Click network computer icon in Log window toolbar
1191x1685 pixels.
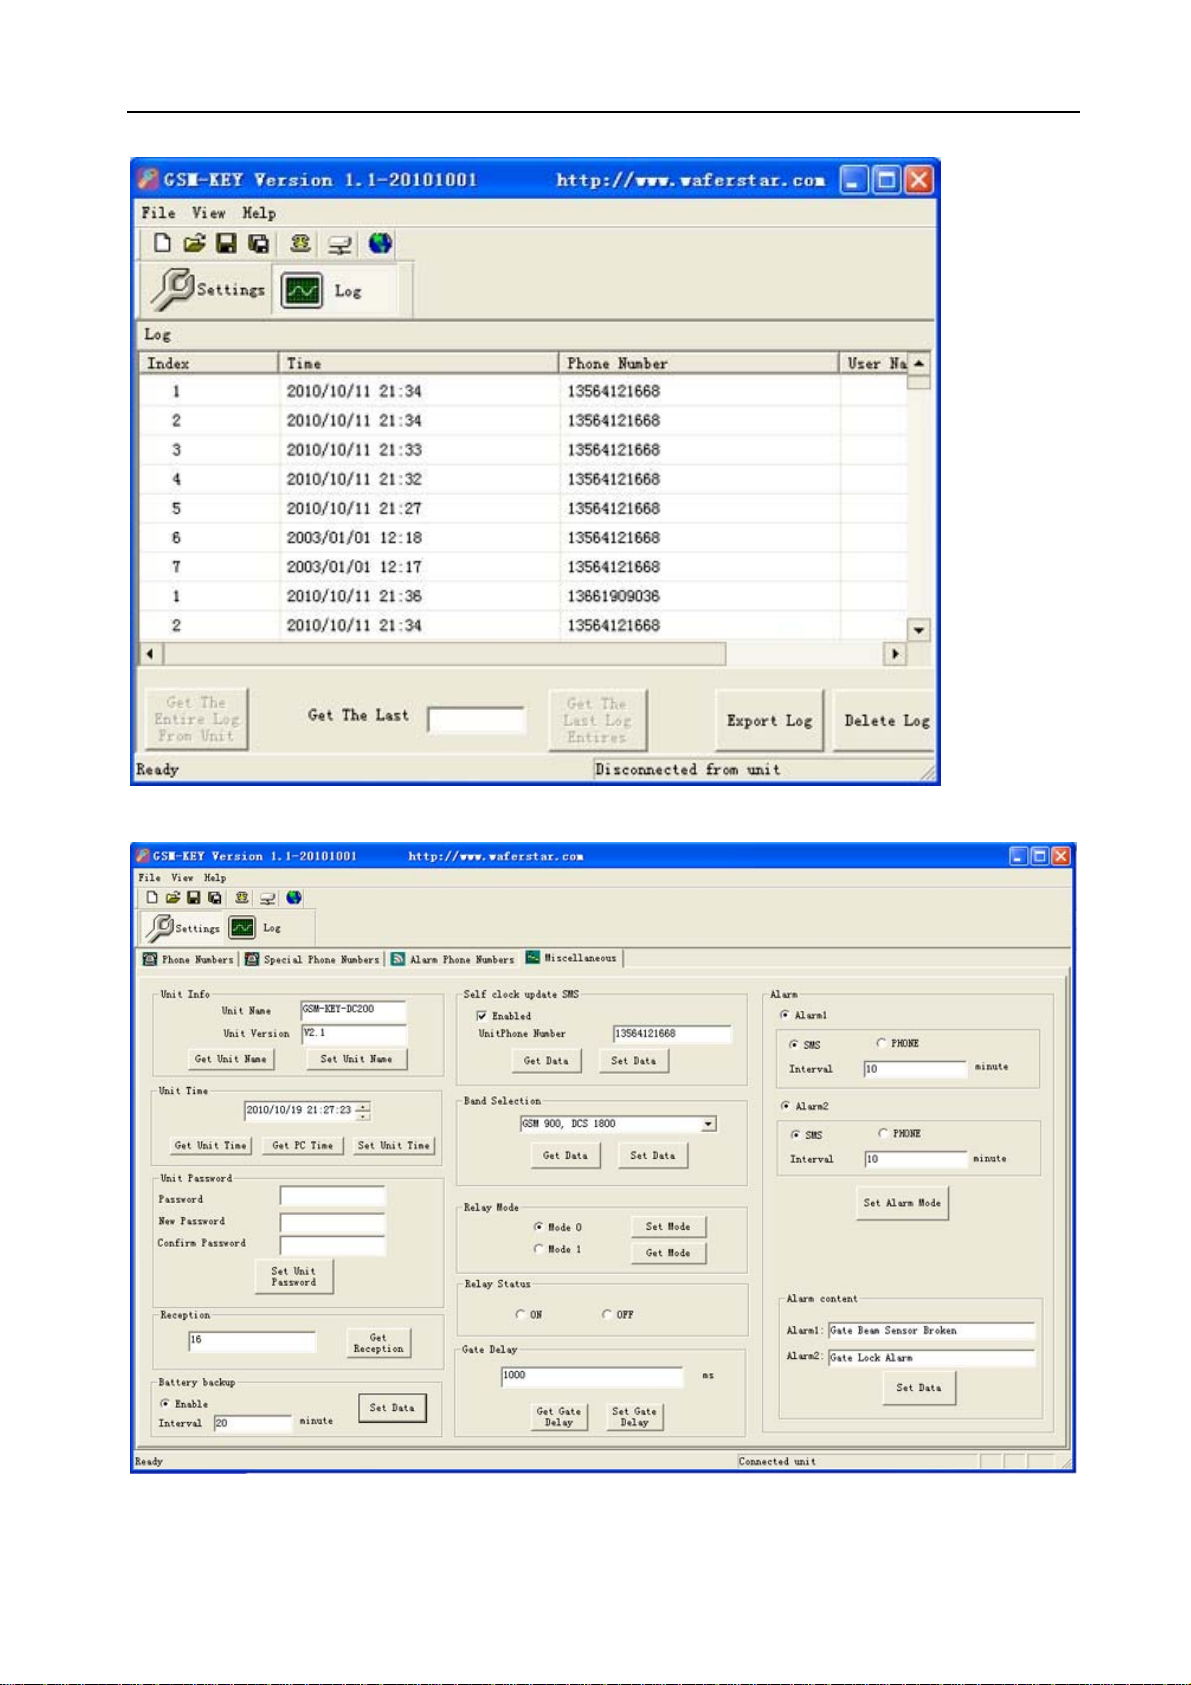[x=340, y=244]
